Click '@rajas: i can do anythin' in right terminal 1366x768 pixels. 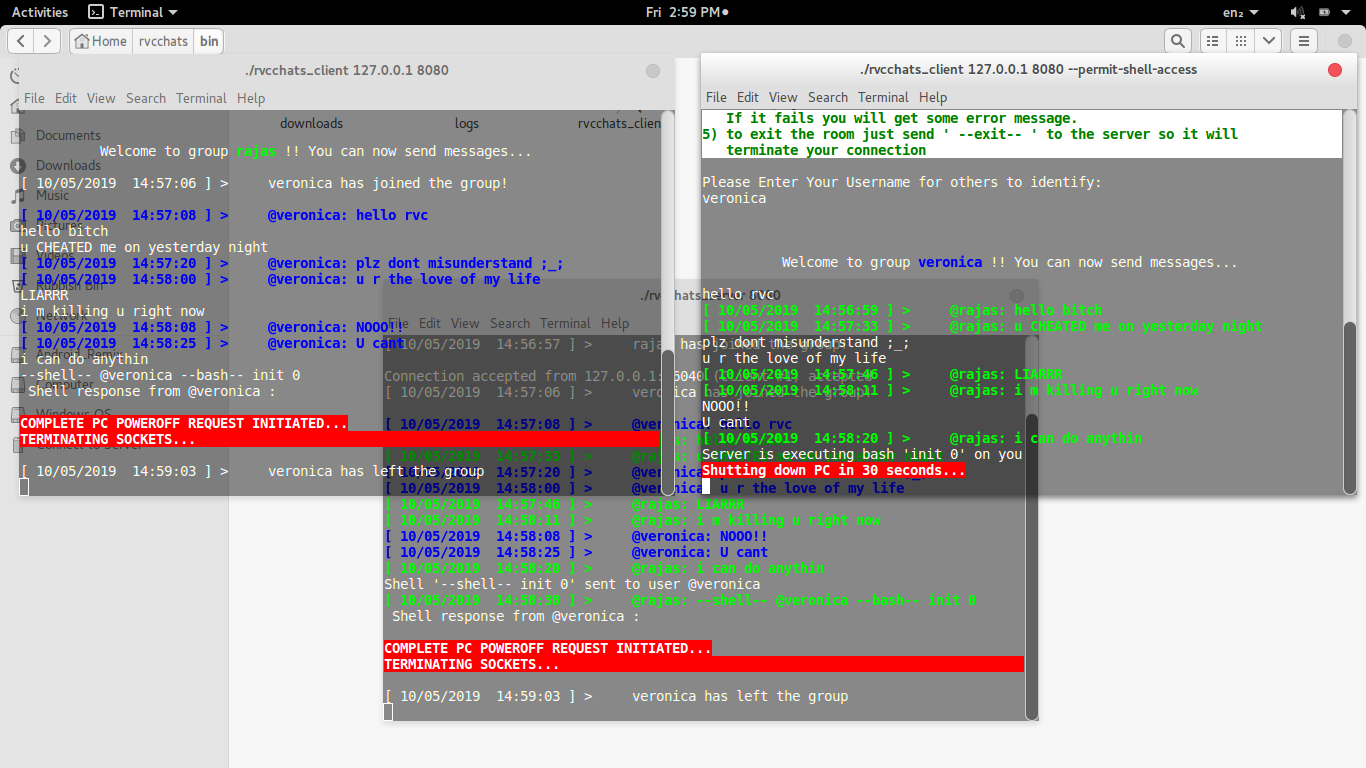click(1046, 438)
